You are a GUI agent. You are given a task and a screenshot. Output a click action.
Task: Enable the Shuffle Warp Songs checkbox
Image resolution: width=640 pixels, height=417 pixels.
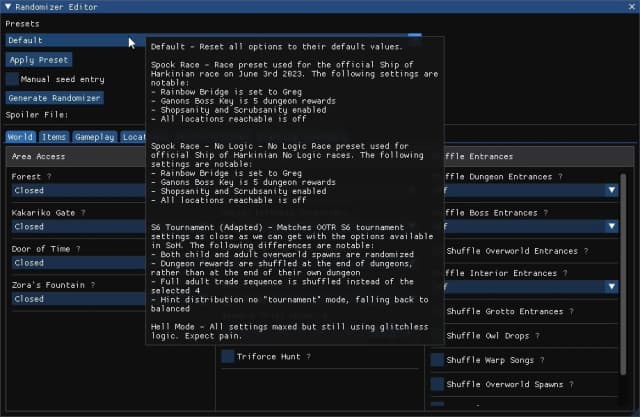point(437,360)
